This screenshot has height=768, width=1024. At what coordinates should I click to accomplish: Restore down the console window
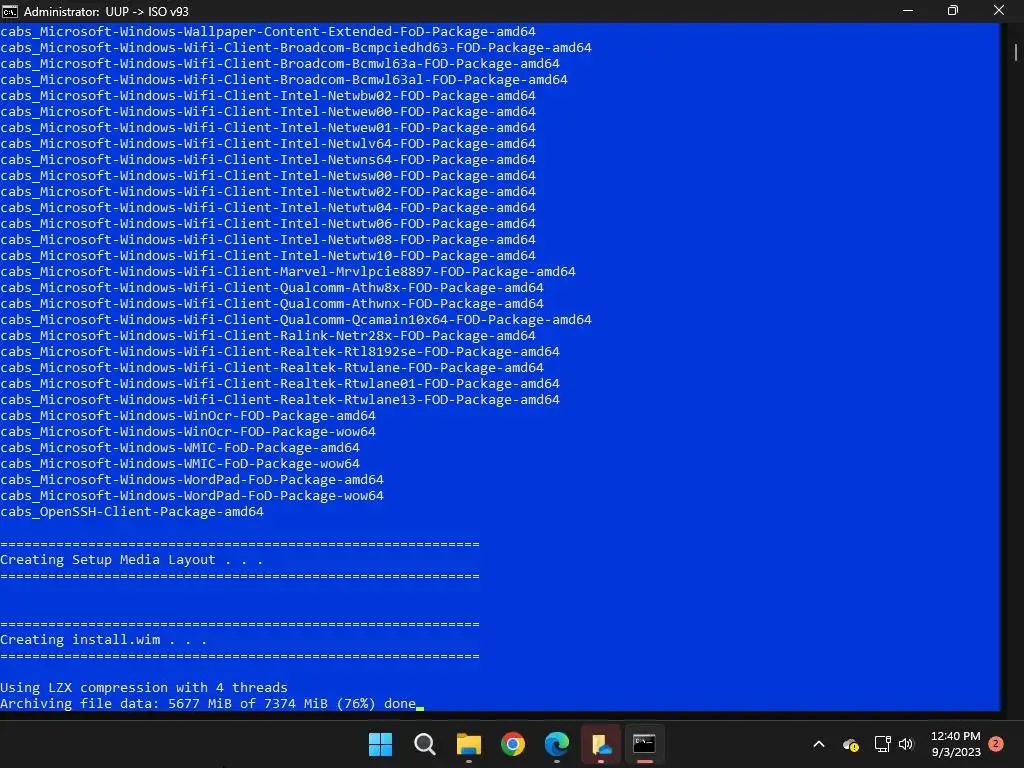953,10
